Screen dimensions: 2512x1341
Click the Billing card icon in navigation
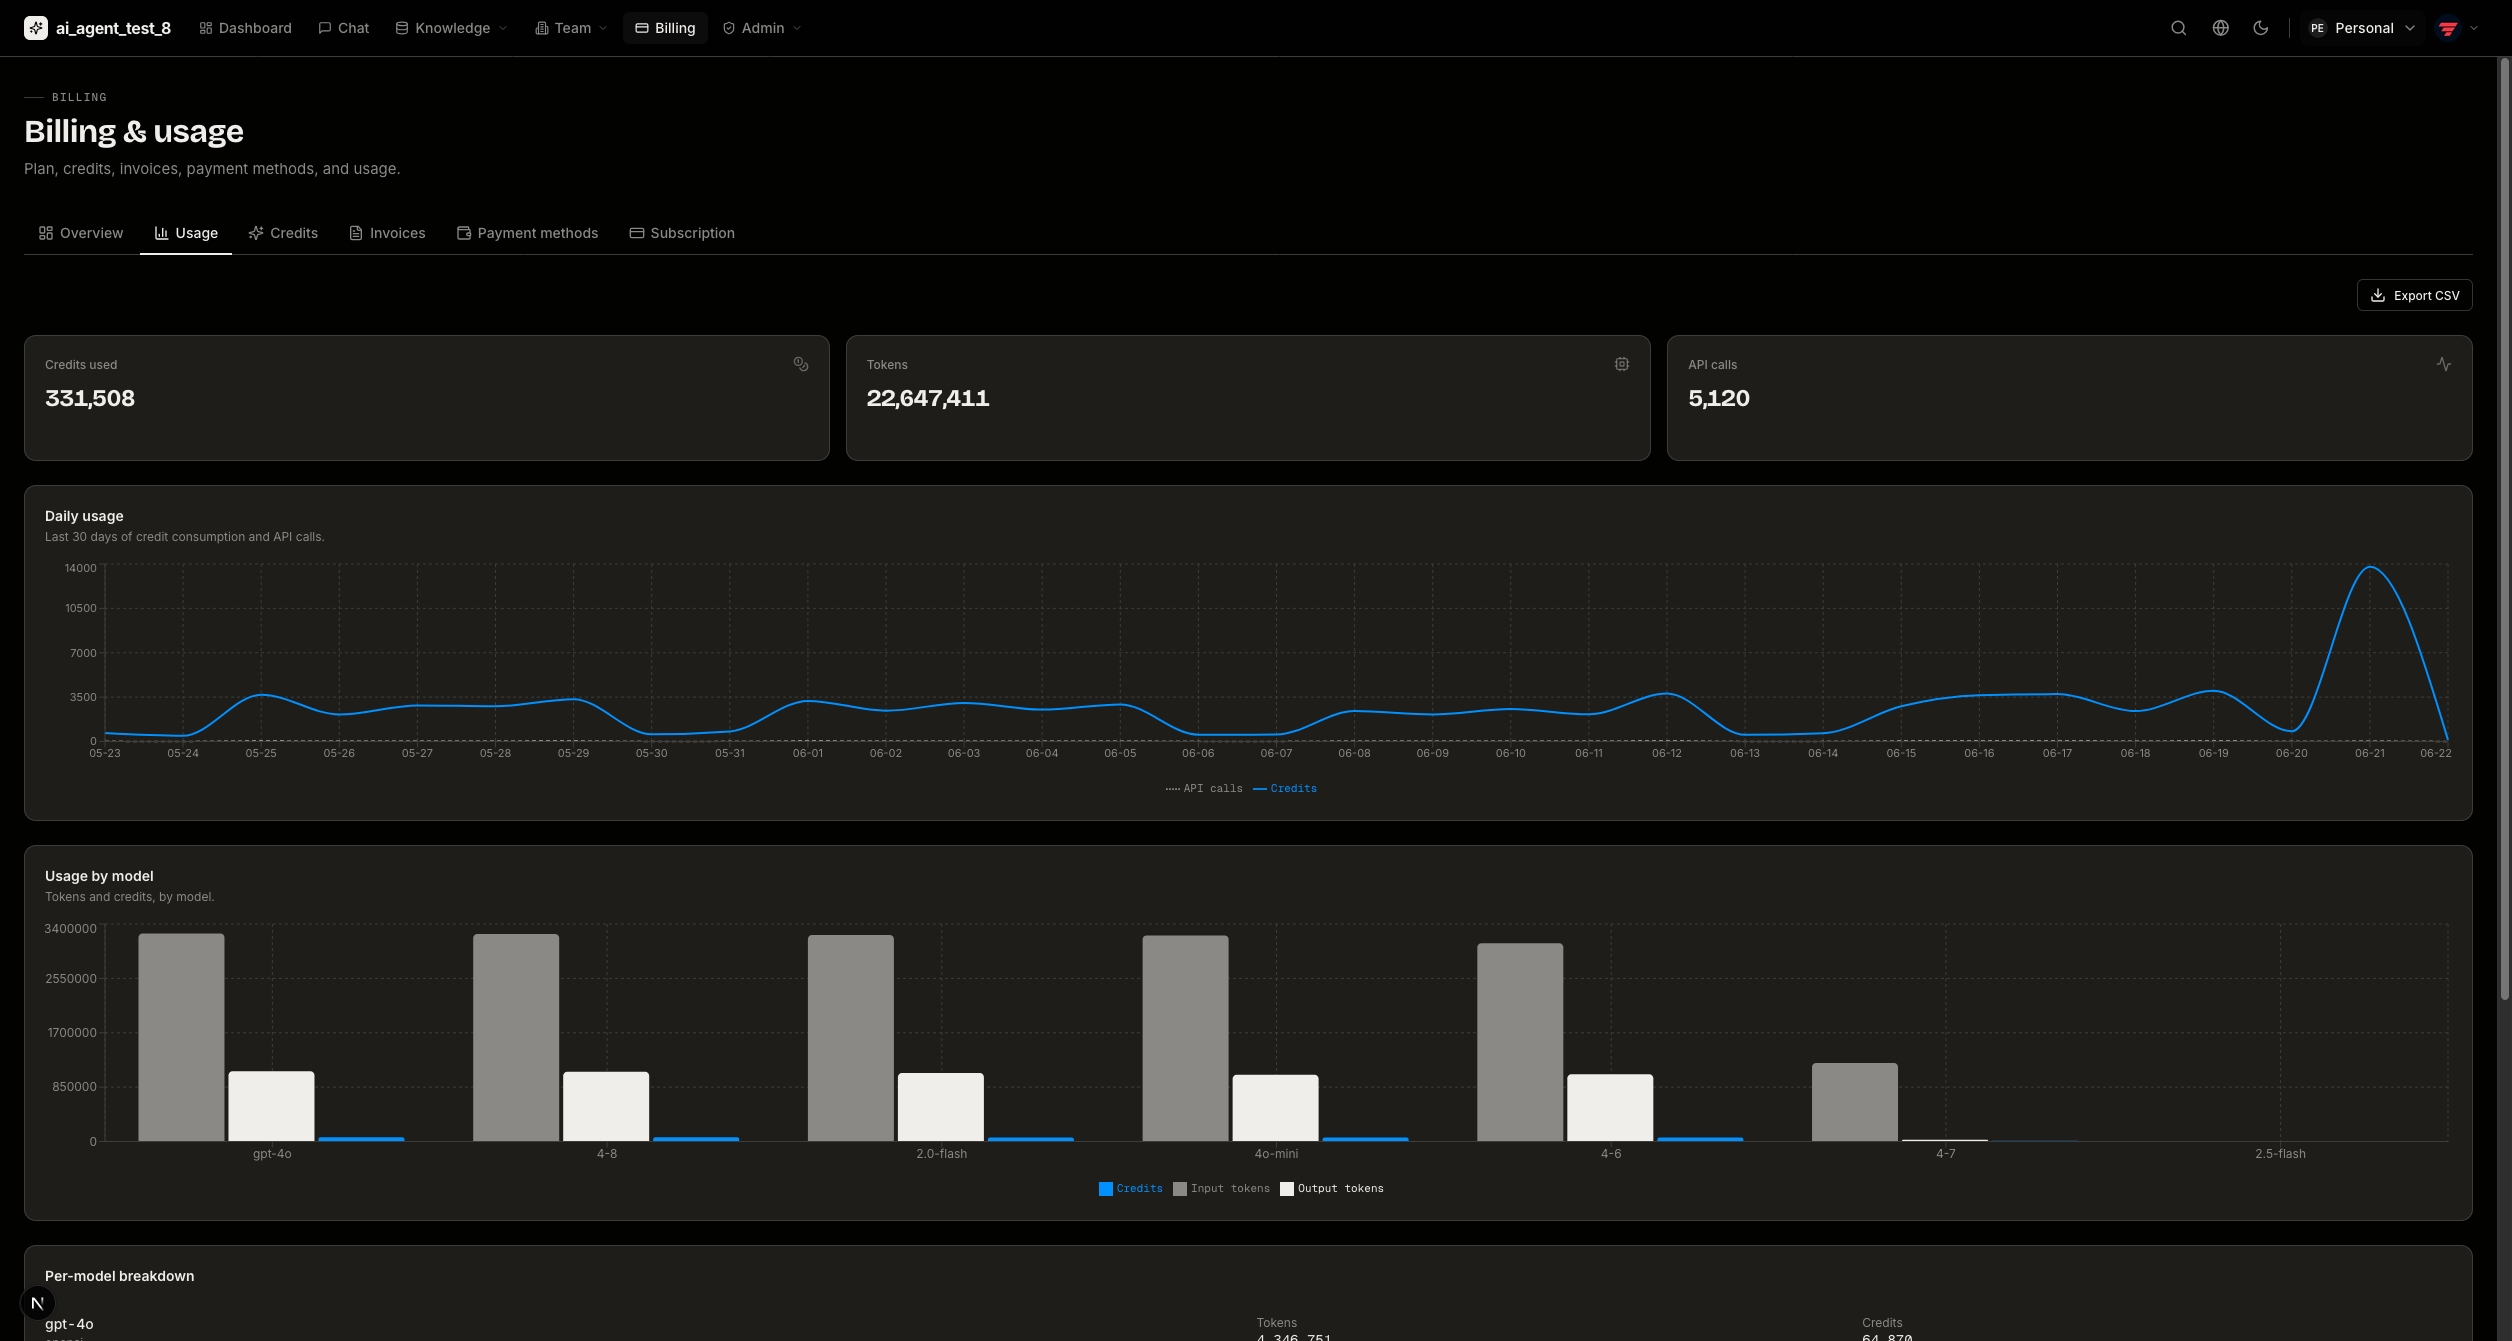tap(641, 28)
